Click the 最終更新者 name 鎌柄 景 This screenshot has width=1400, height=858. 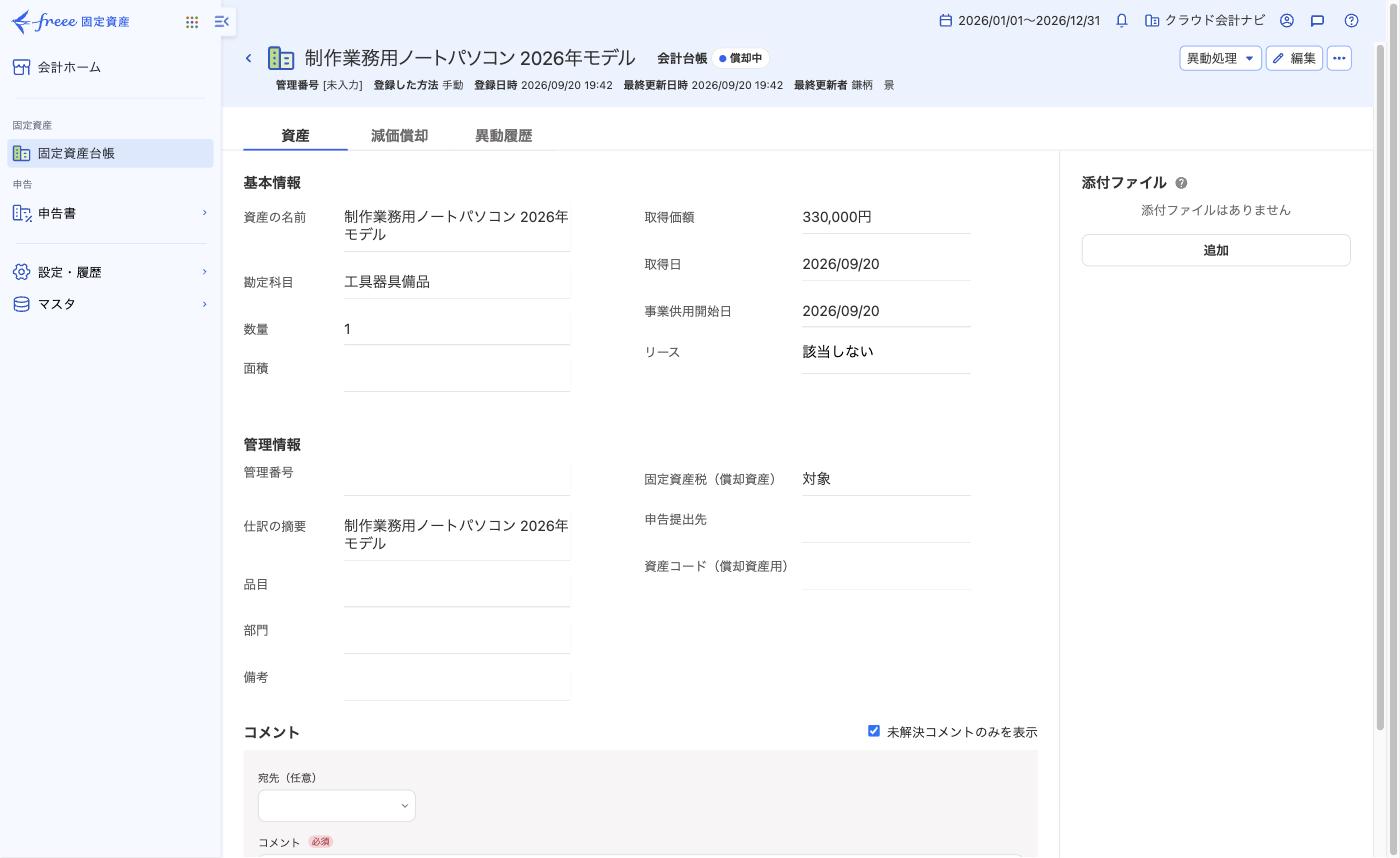873,86
